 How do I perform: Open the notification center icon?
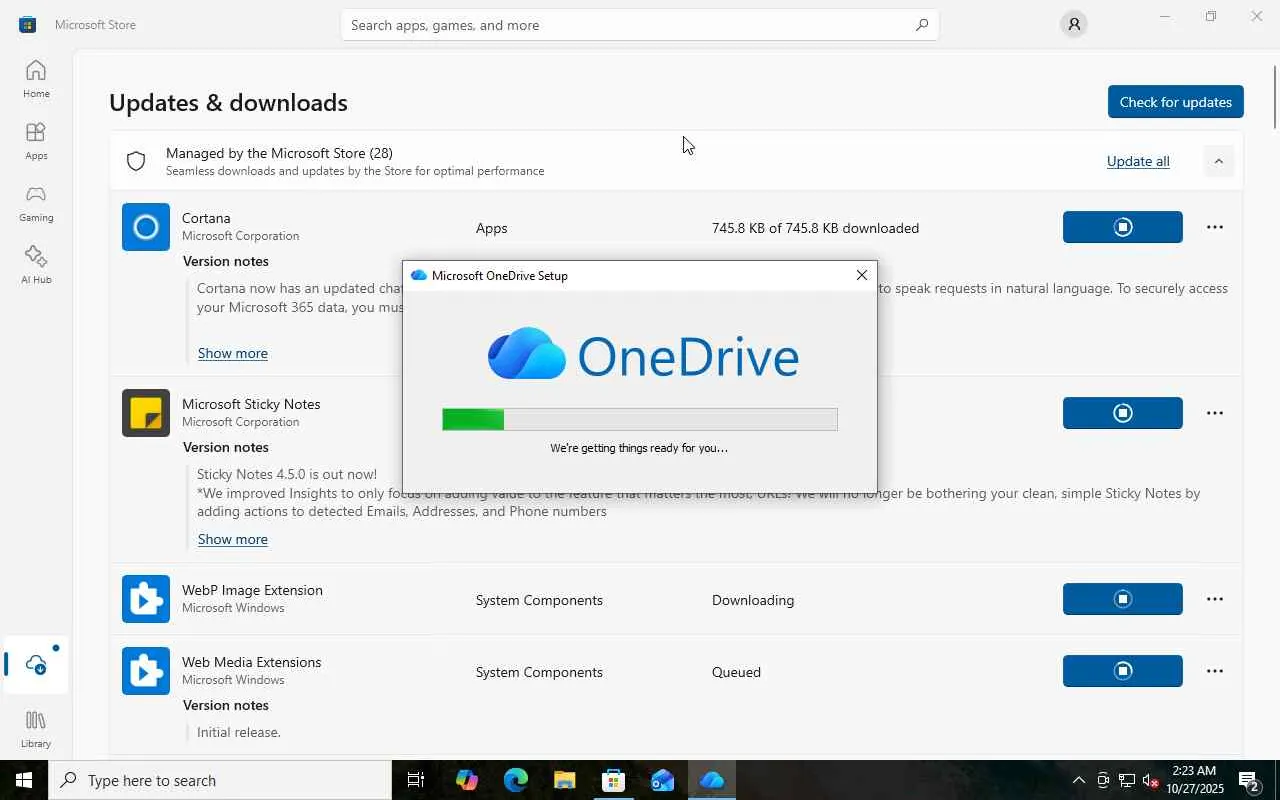pos(1248,780)
